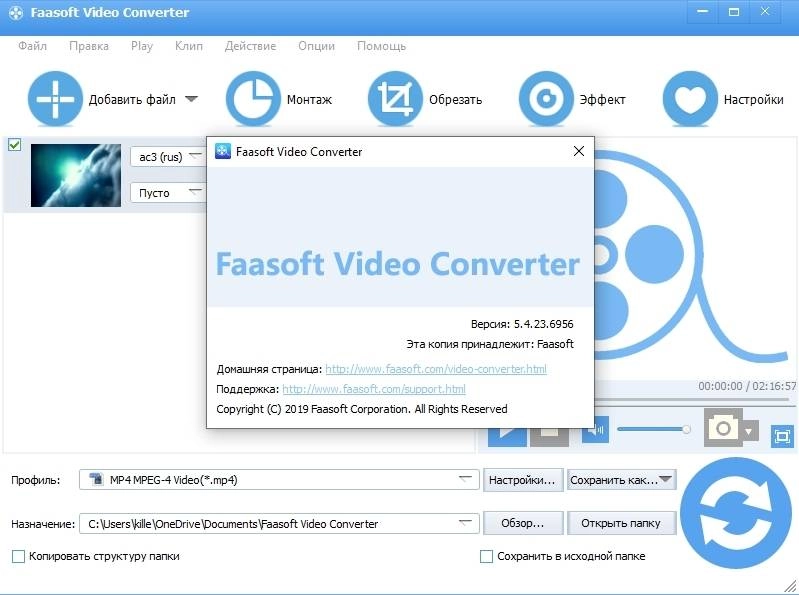The image size is (799, 595).
Task: Open the Play menu
Action: [142, 46]
